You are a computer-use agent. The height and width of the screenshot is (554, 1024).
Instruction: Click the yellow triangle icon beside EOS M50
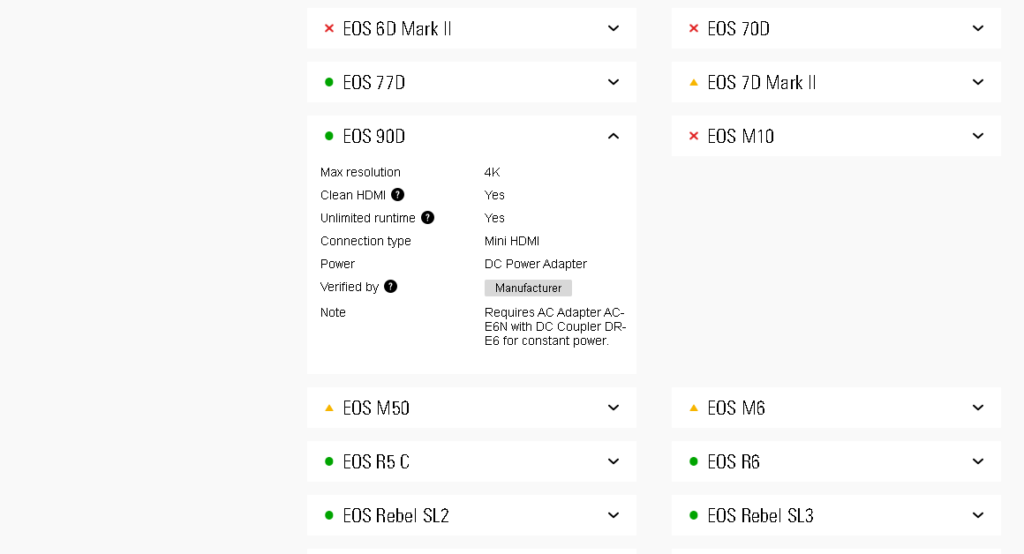coord(329,408)
